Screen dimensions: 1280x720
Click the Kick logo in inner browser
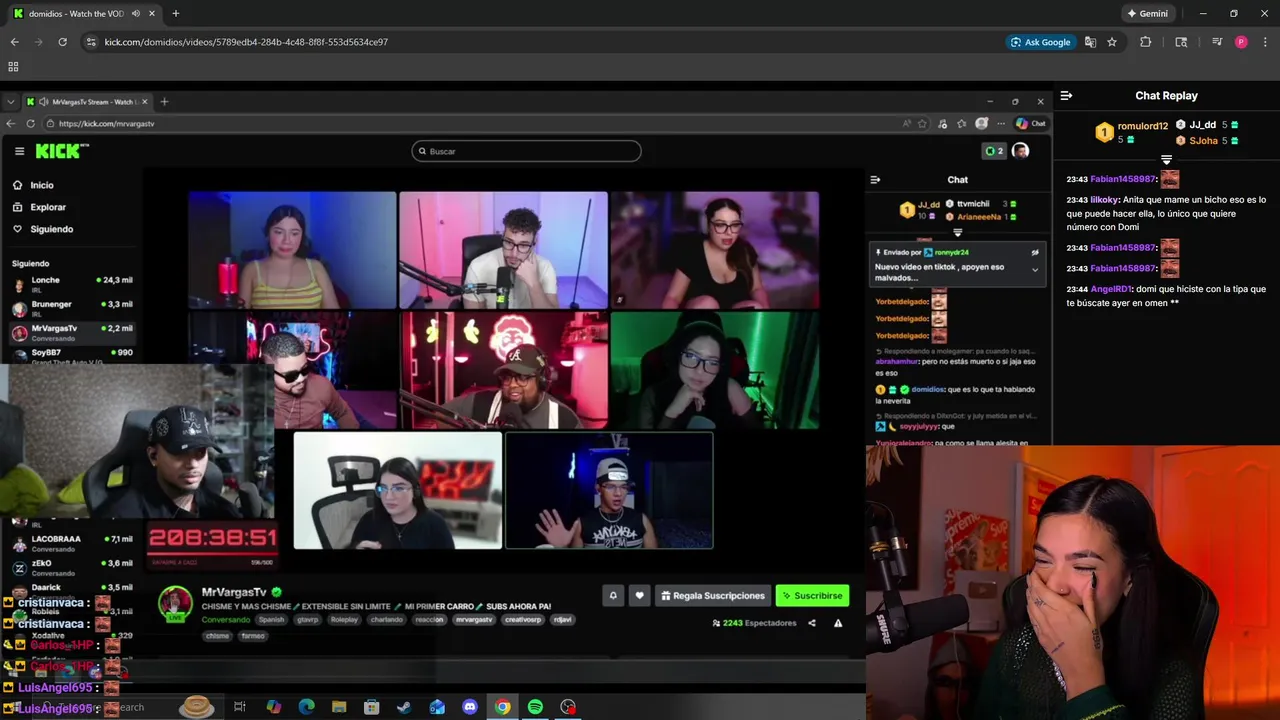[62, 151]
